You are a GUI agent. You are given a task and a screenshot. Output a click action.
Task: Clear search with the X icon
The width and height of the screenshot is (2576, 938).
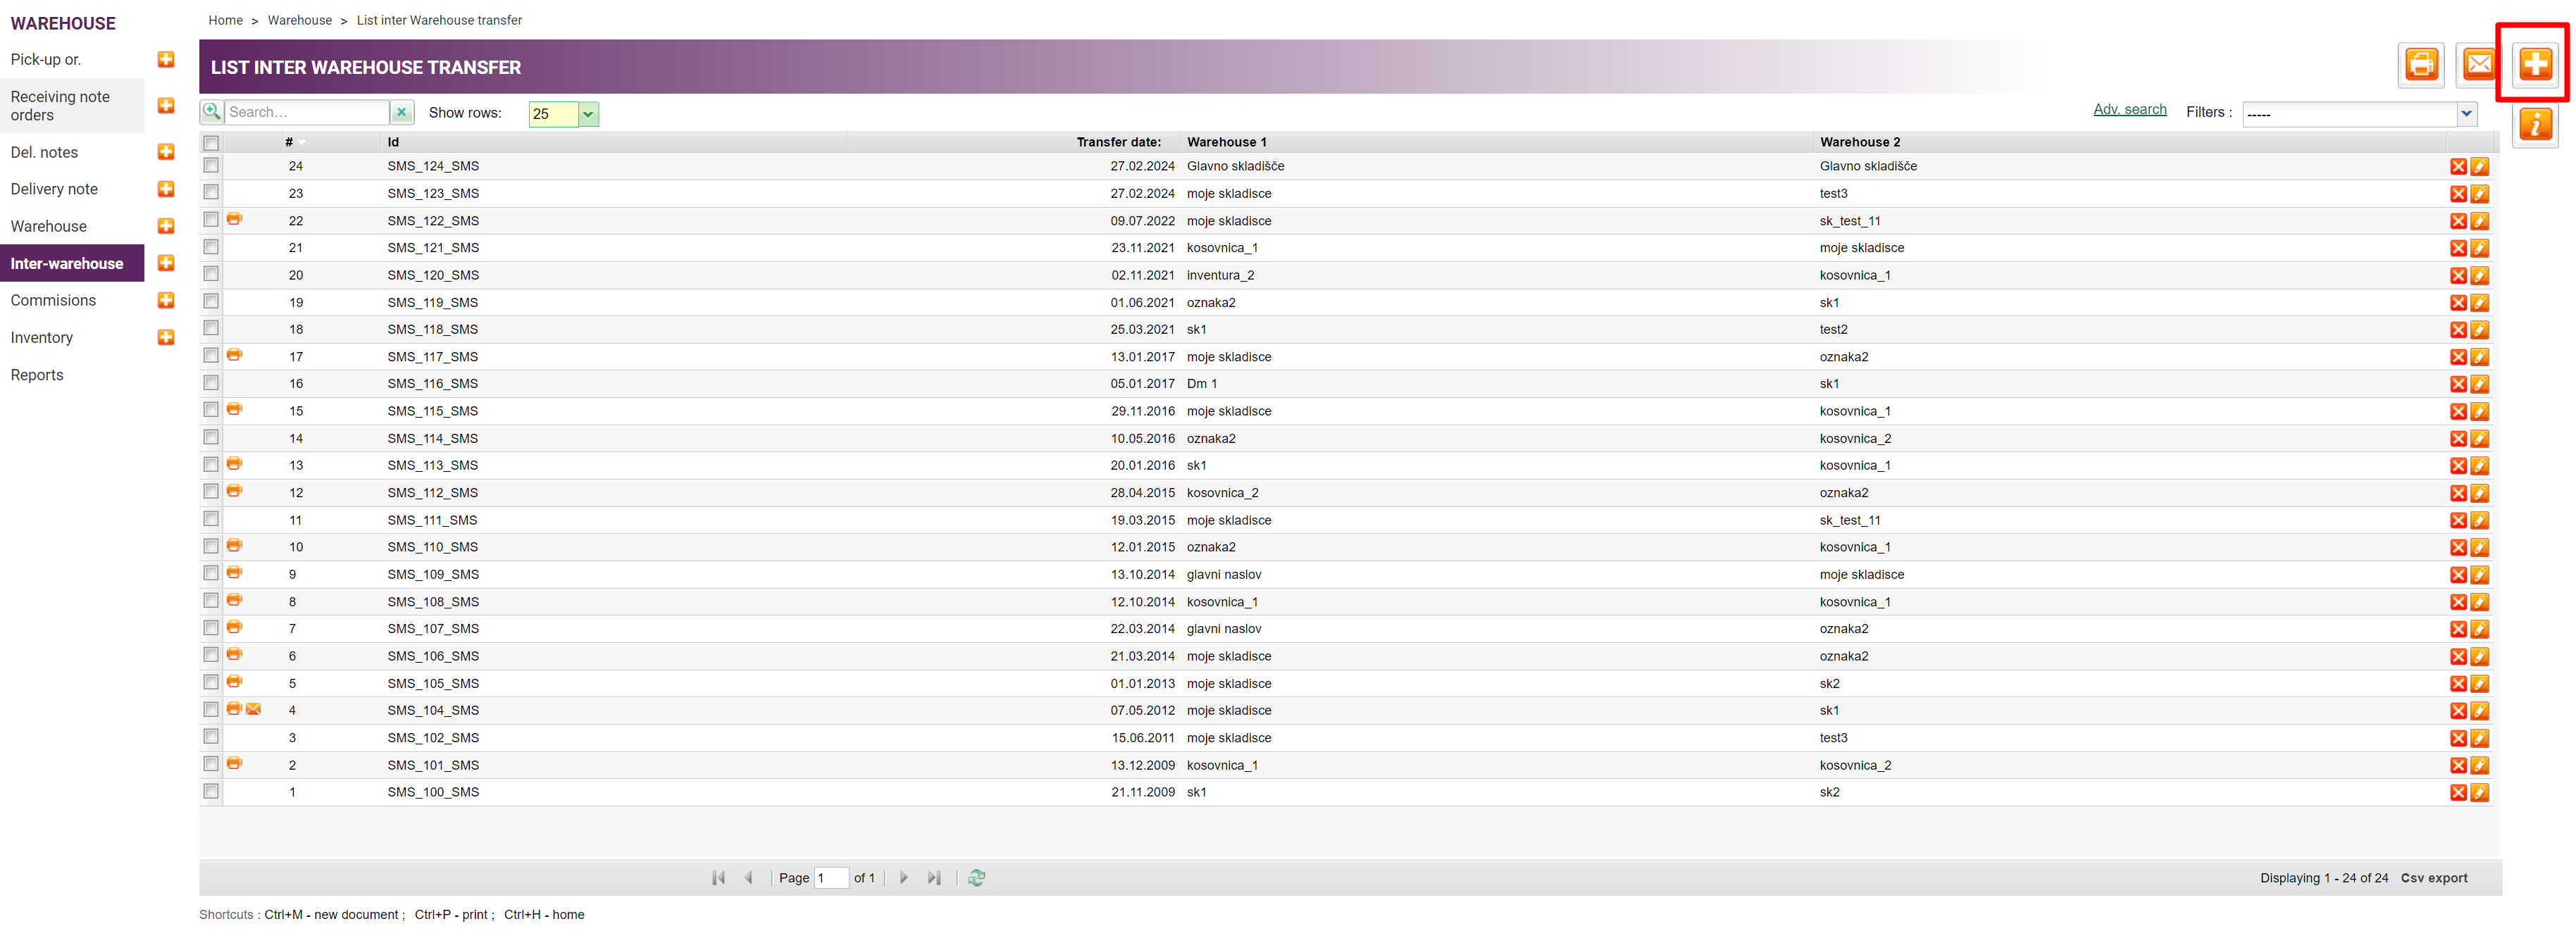[401, 113]
